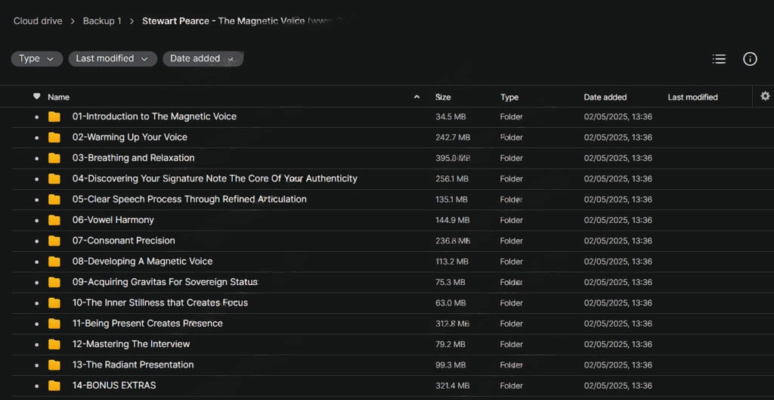The image size is (774, 400).
Task: Switch to list view icon
Action: click(719, 59)
